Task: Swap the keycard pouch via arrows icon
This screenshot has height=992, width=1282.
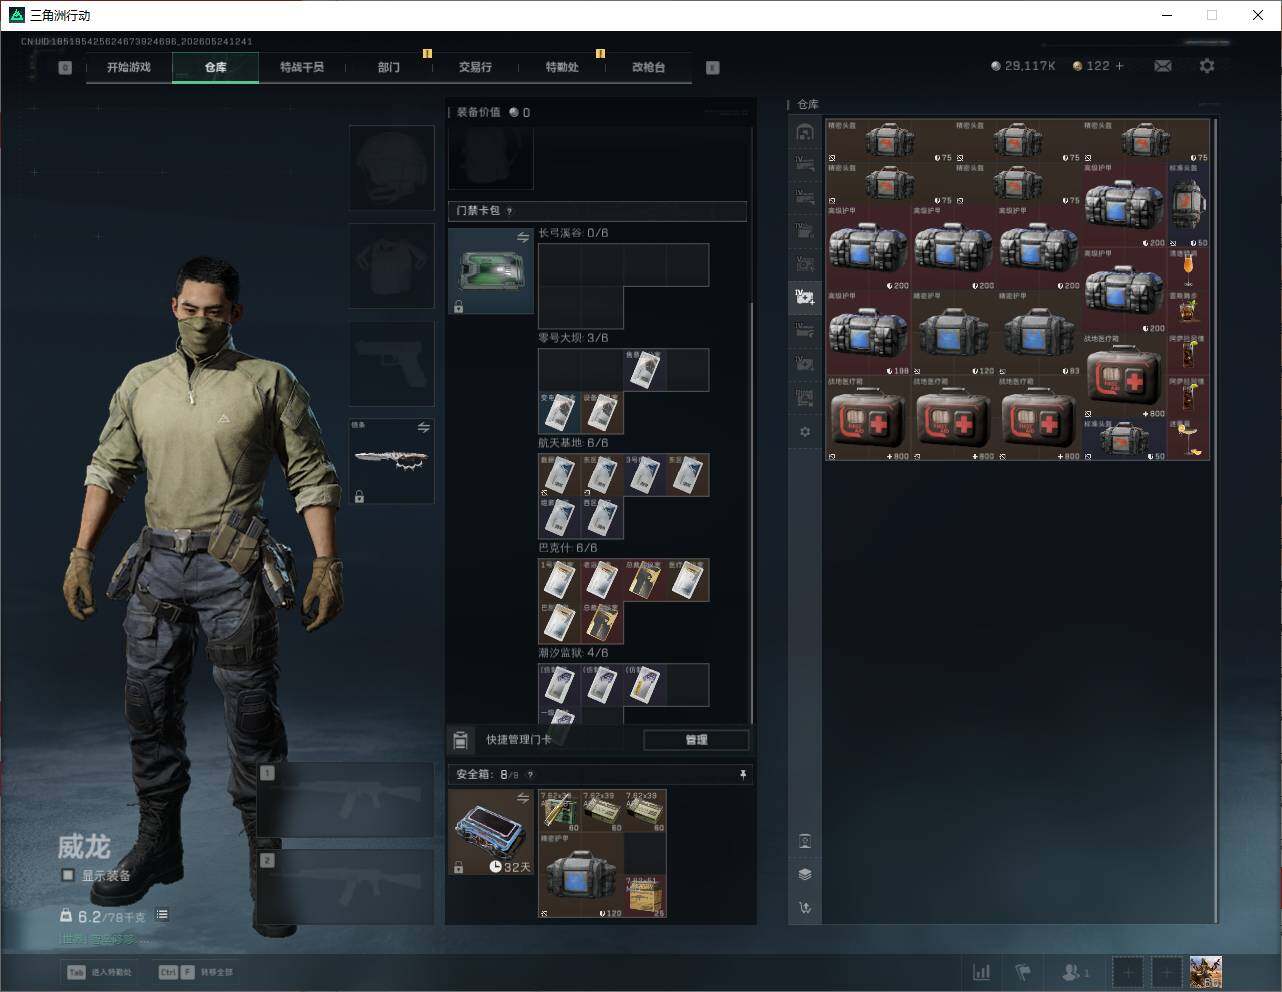Action: click(x=522, y=238)
